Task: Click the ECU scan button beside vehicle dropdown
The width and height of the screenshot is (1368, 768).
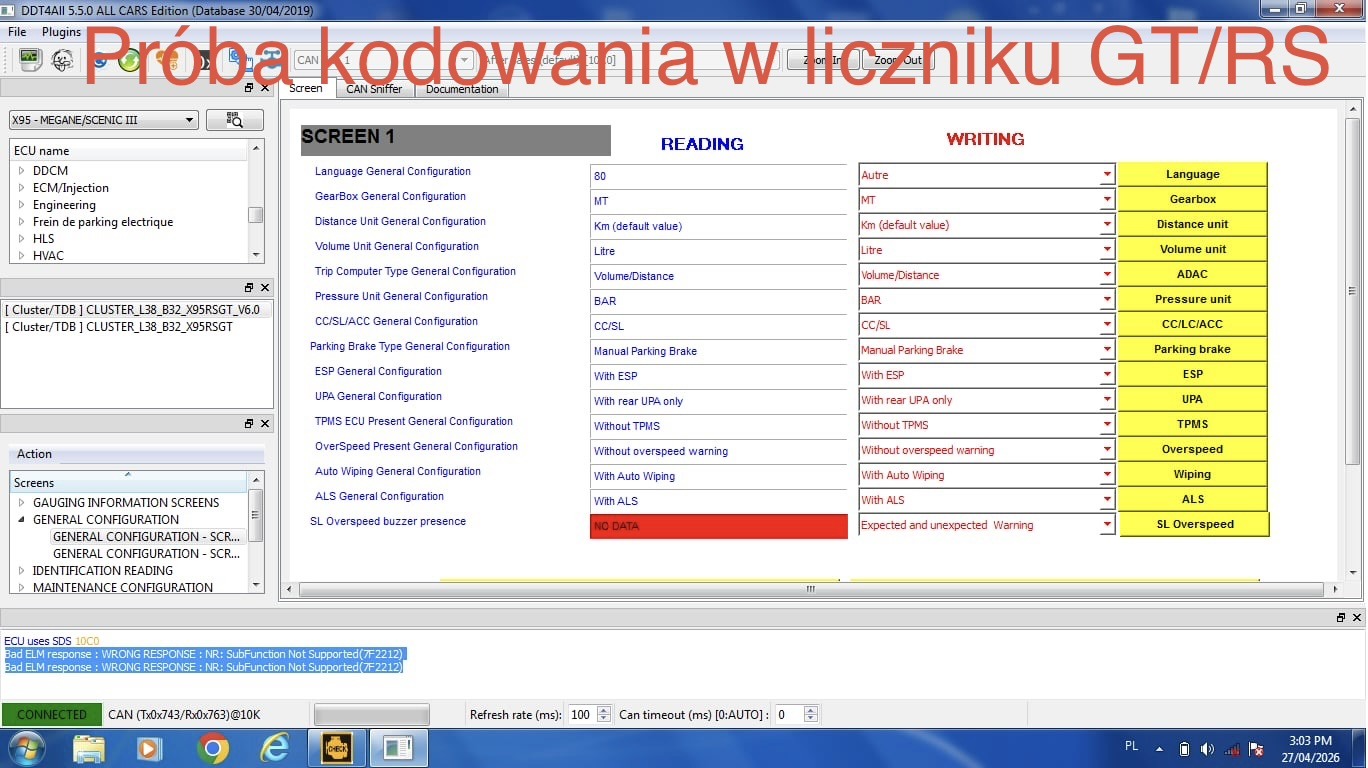Action: click(235, 120)
